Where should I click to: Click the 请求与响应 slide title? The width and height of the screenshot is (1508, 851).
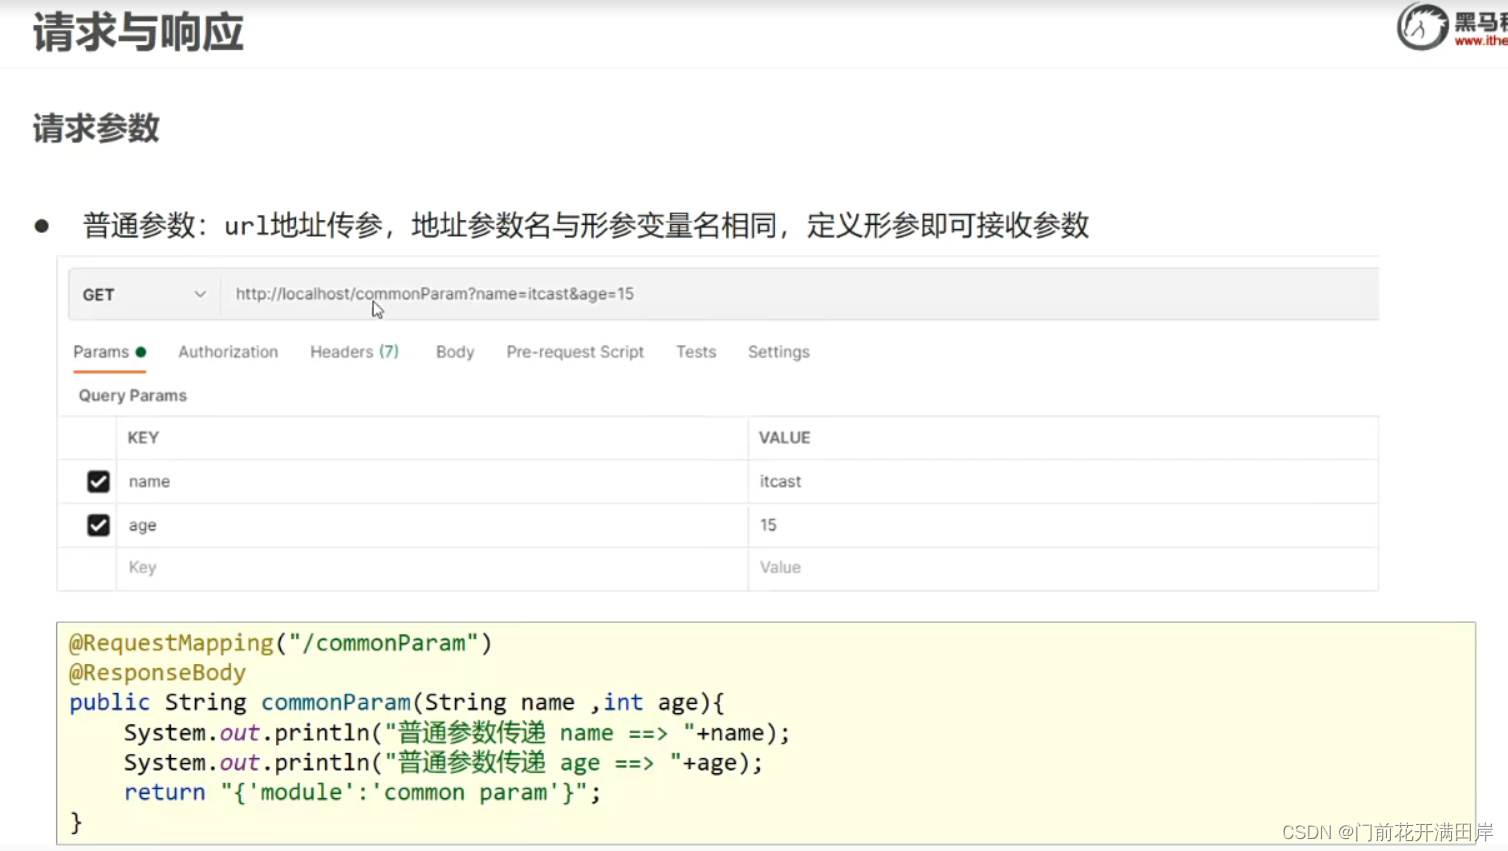point(138,32)
